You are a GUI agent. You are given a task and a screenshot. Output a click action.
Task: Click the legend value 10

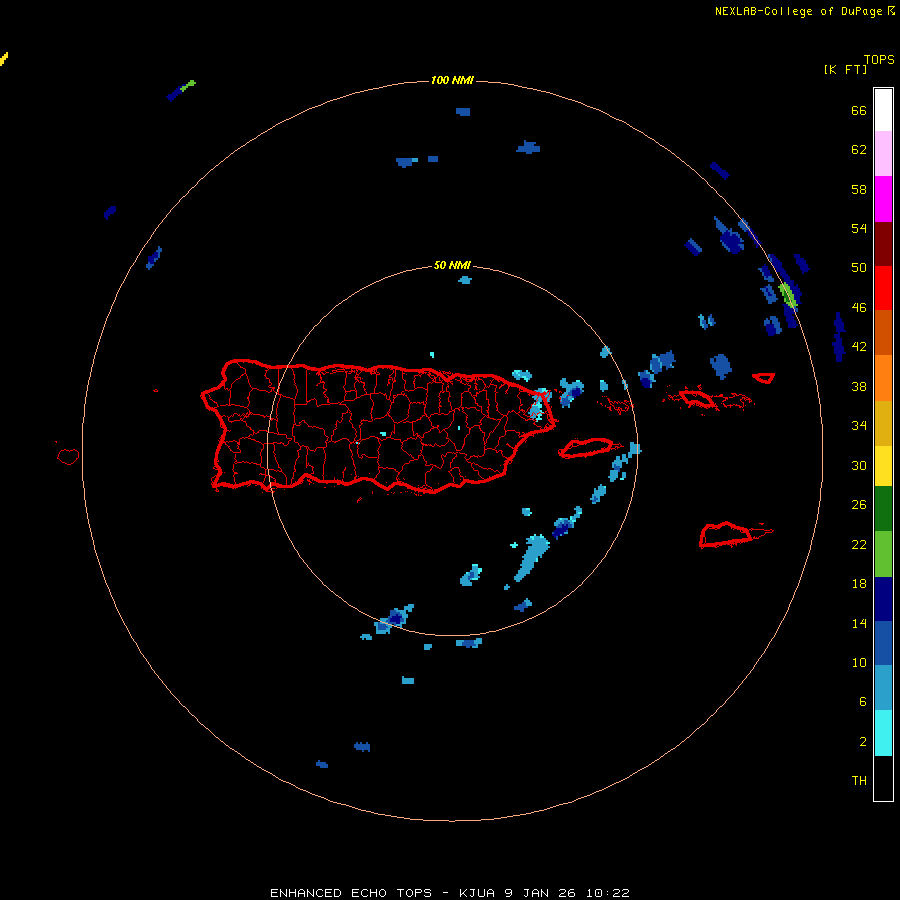(859, 662)
